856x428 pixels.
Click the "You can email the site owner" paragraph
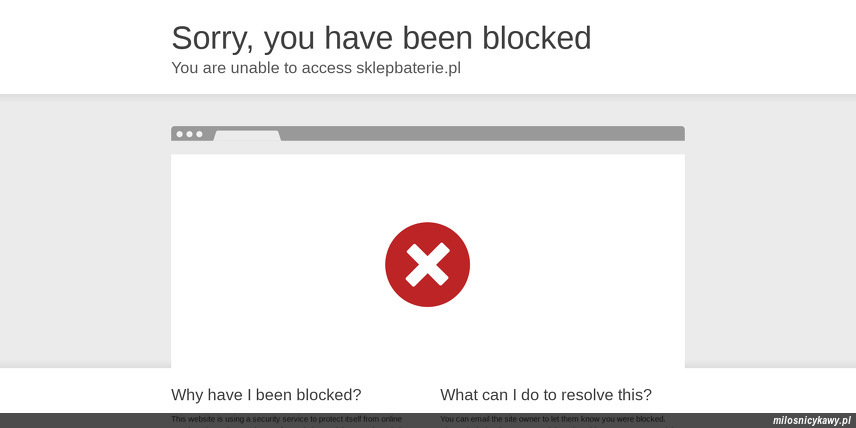[553, 419]
